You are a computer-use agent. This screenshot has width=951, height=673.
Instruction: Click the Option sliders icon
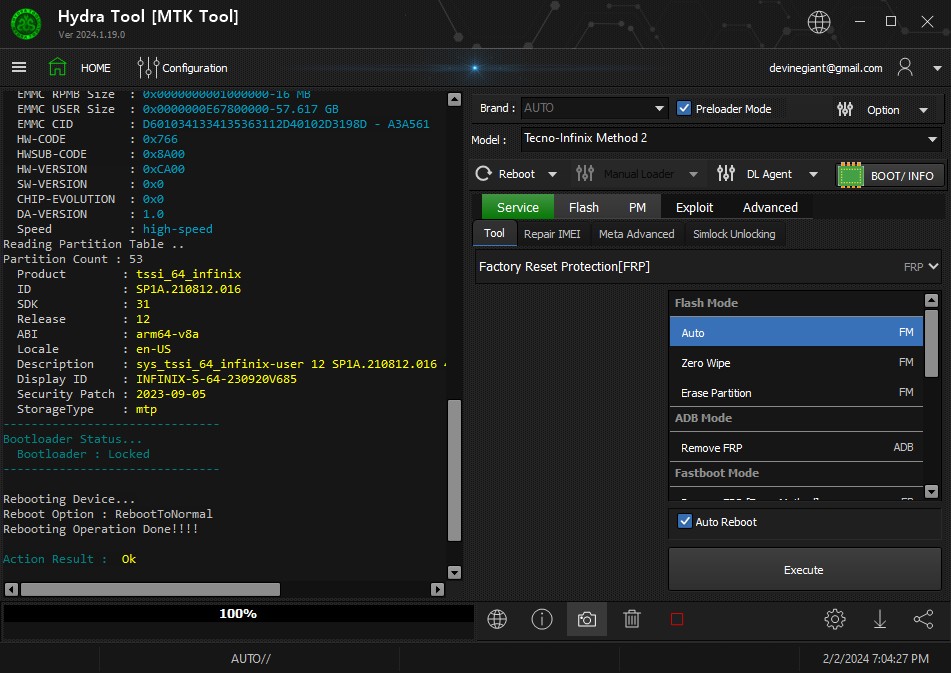(844, 109)
